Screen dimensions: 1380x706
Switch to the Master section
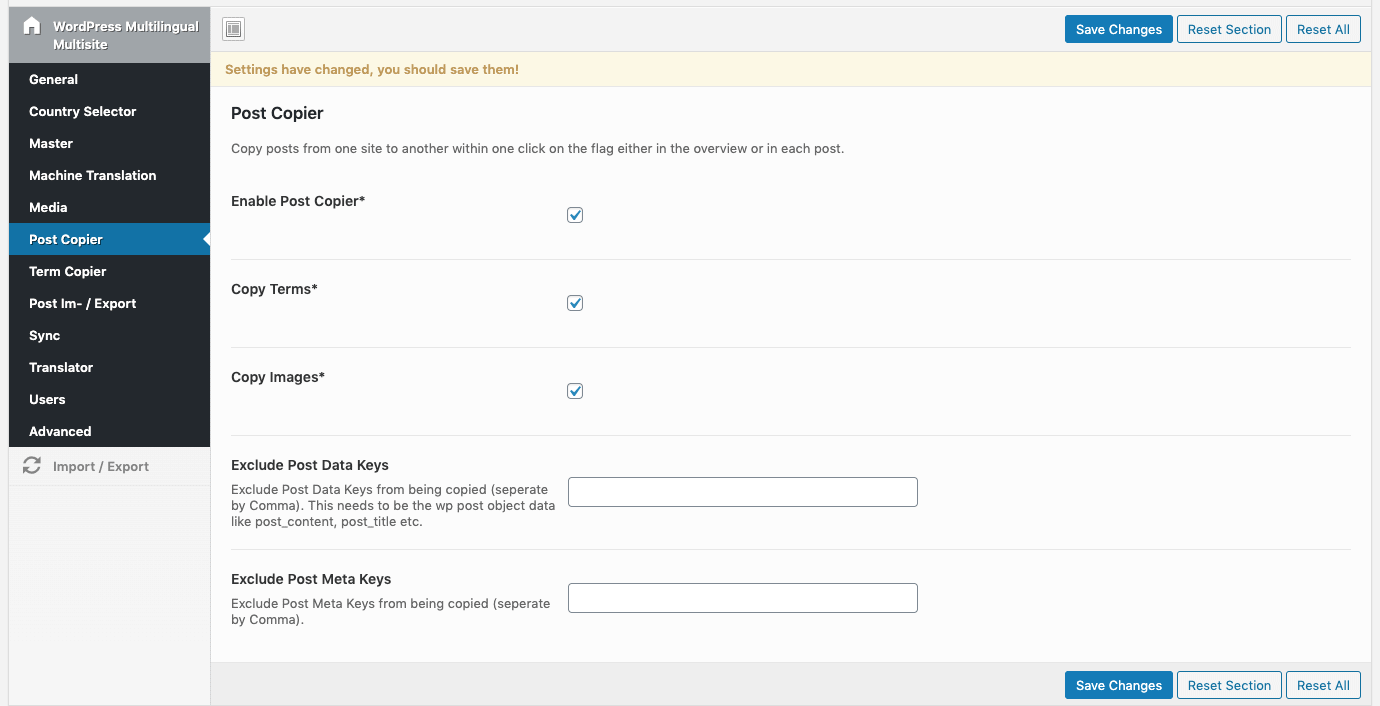coord(51,143)
